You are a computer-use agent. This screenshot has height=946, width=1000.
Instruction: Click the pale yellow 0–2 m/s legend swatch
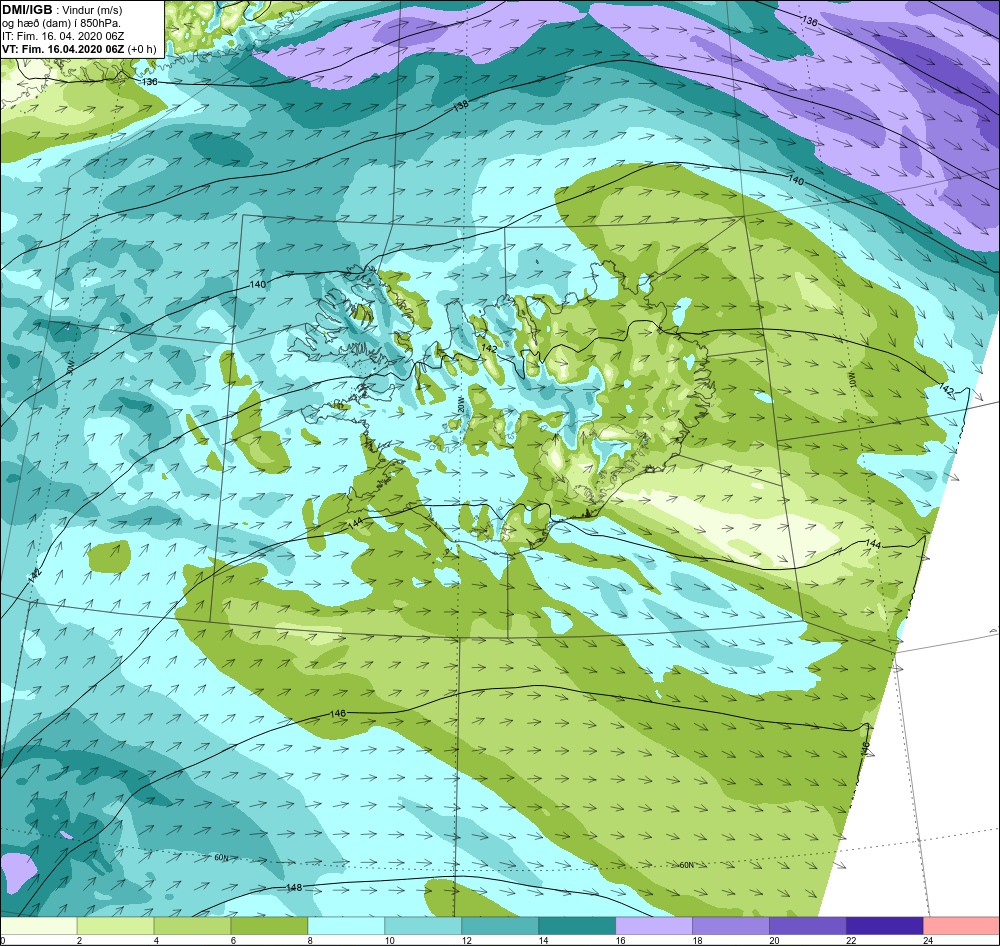pyautogui.click(x=39, y=926)
